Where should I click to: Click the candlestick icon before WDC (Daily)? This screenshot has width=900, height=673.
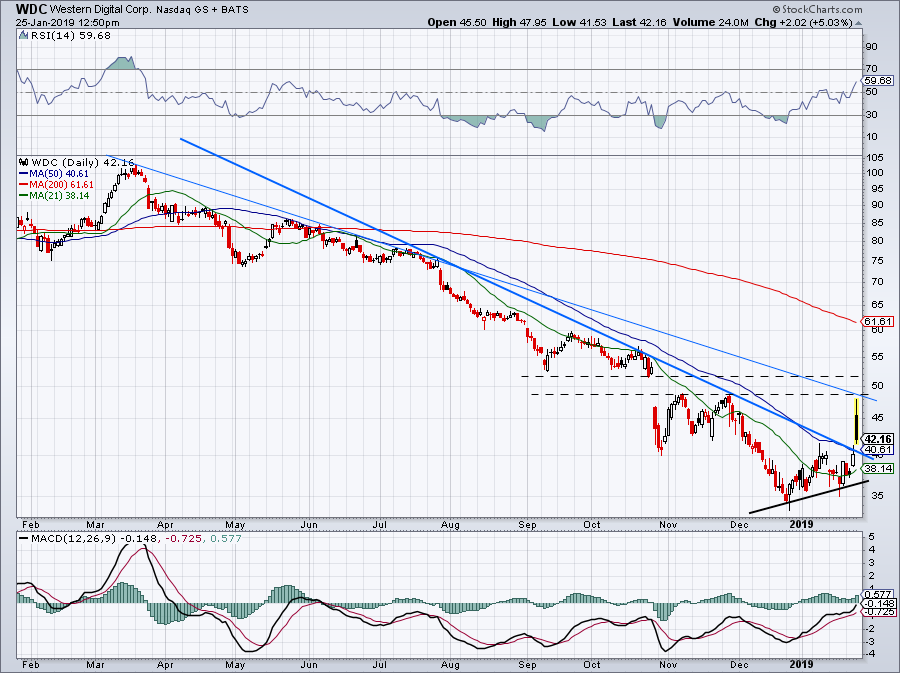pos(24,162)
